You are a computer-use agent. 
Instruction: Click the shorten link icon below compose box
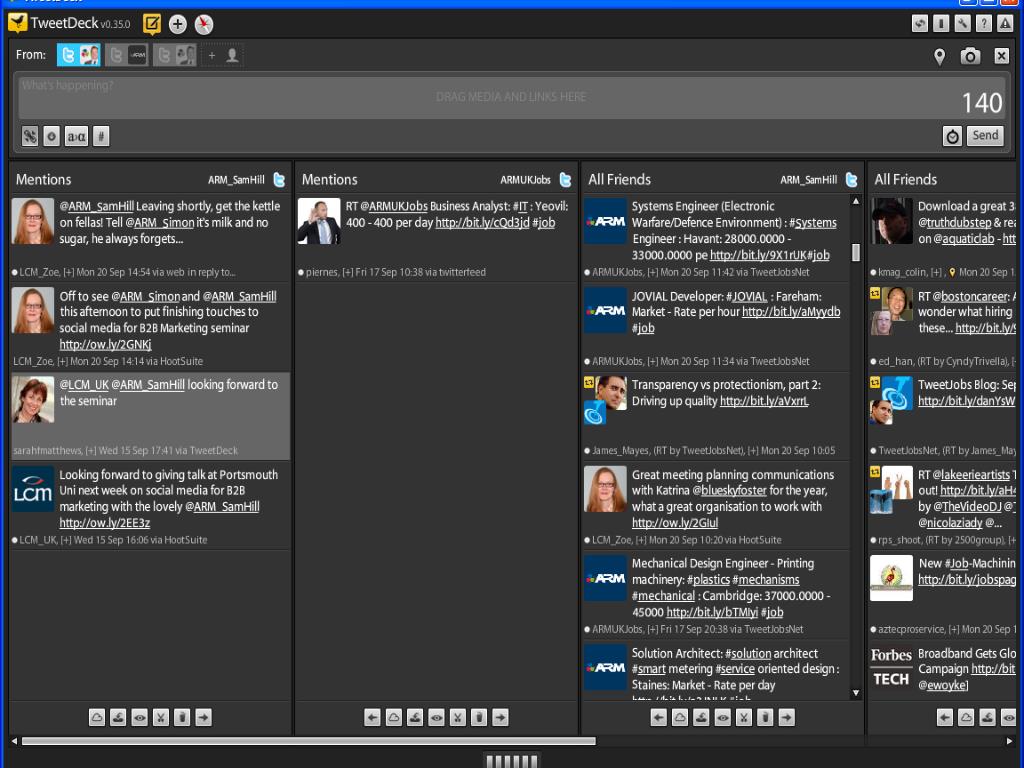30,136
